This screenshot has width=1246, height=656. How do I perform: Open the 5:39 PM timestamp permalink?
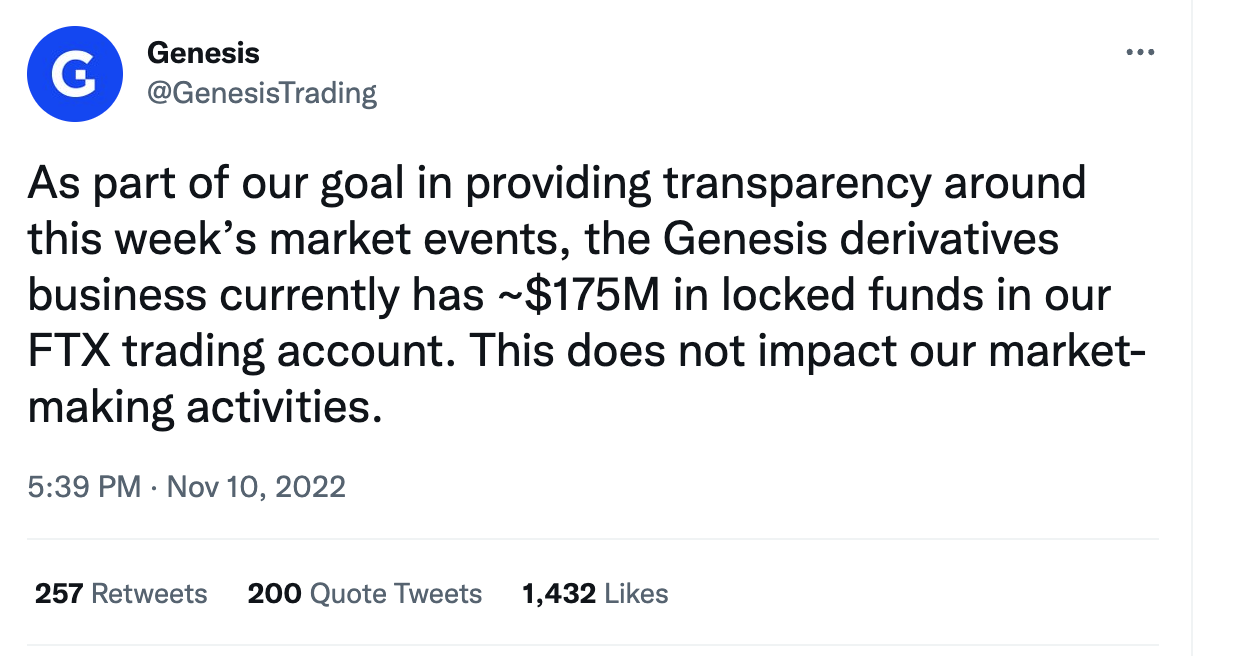84,487
